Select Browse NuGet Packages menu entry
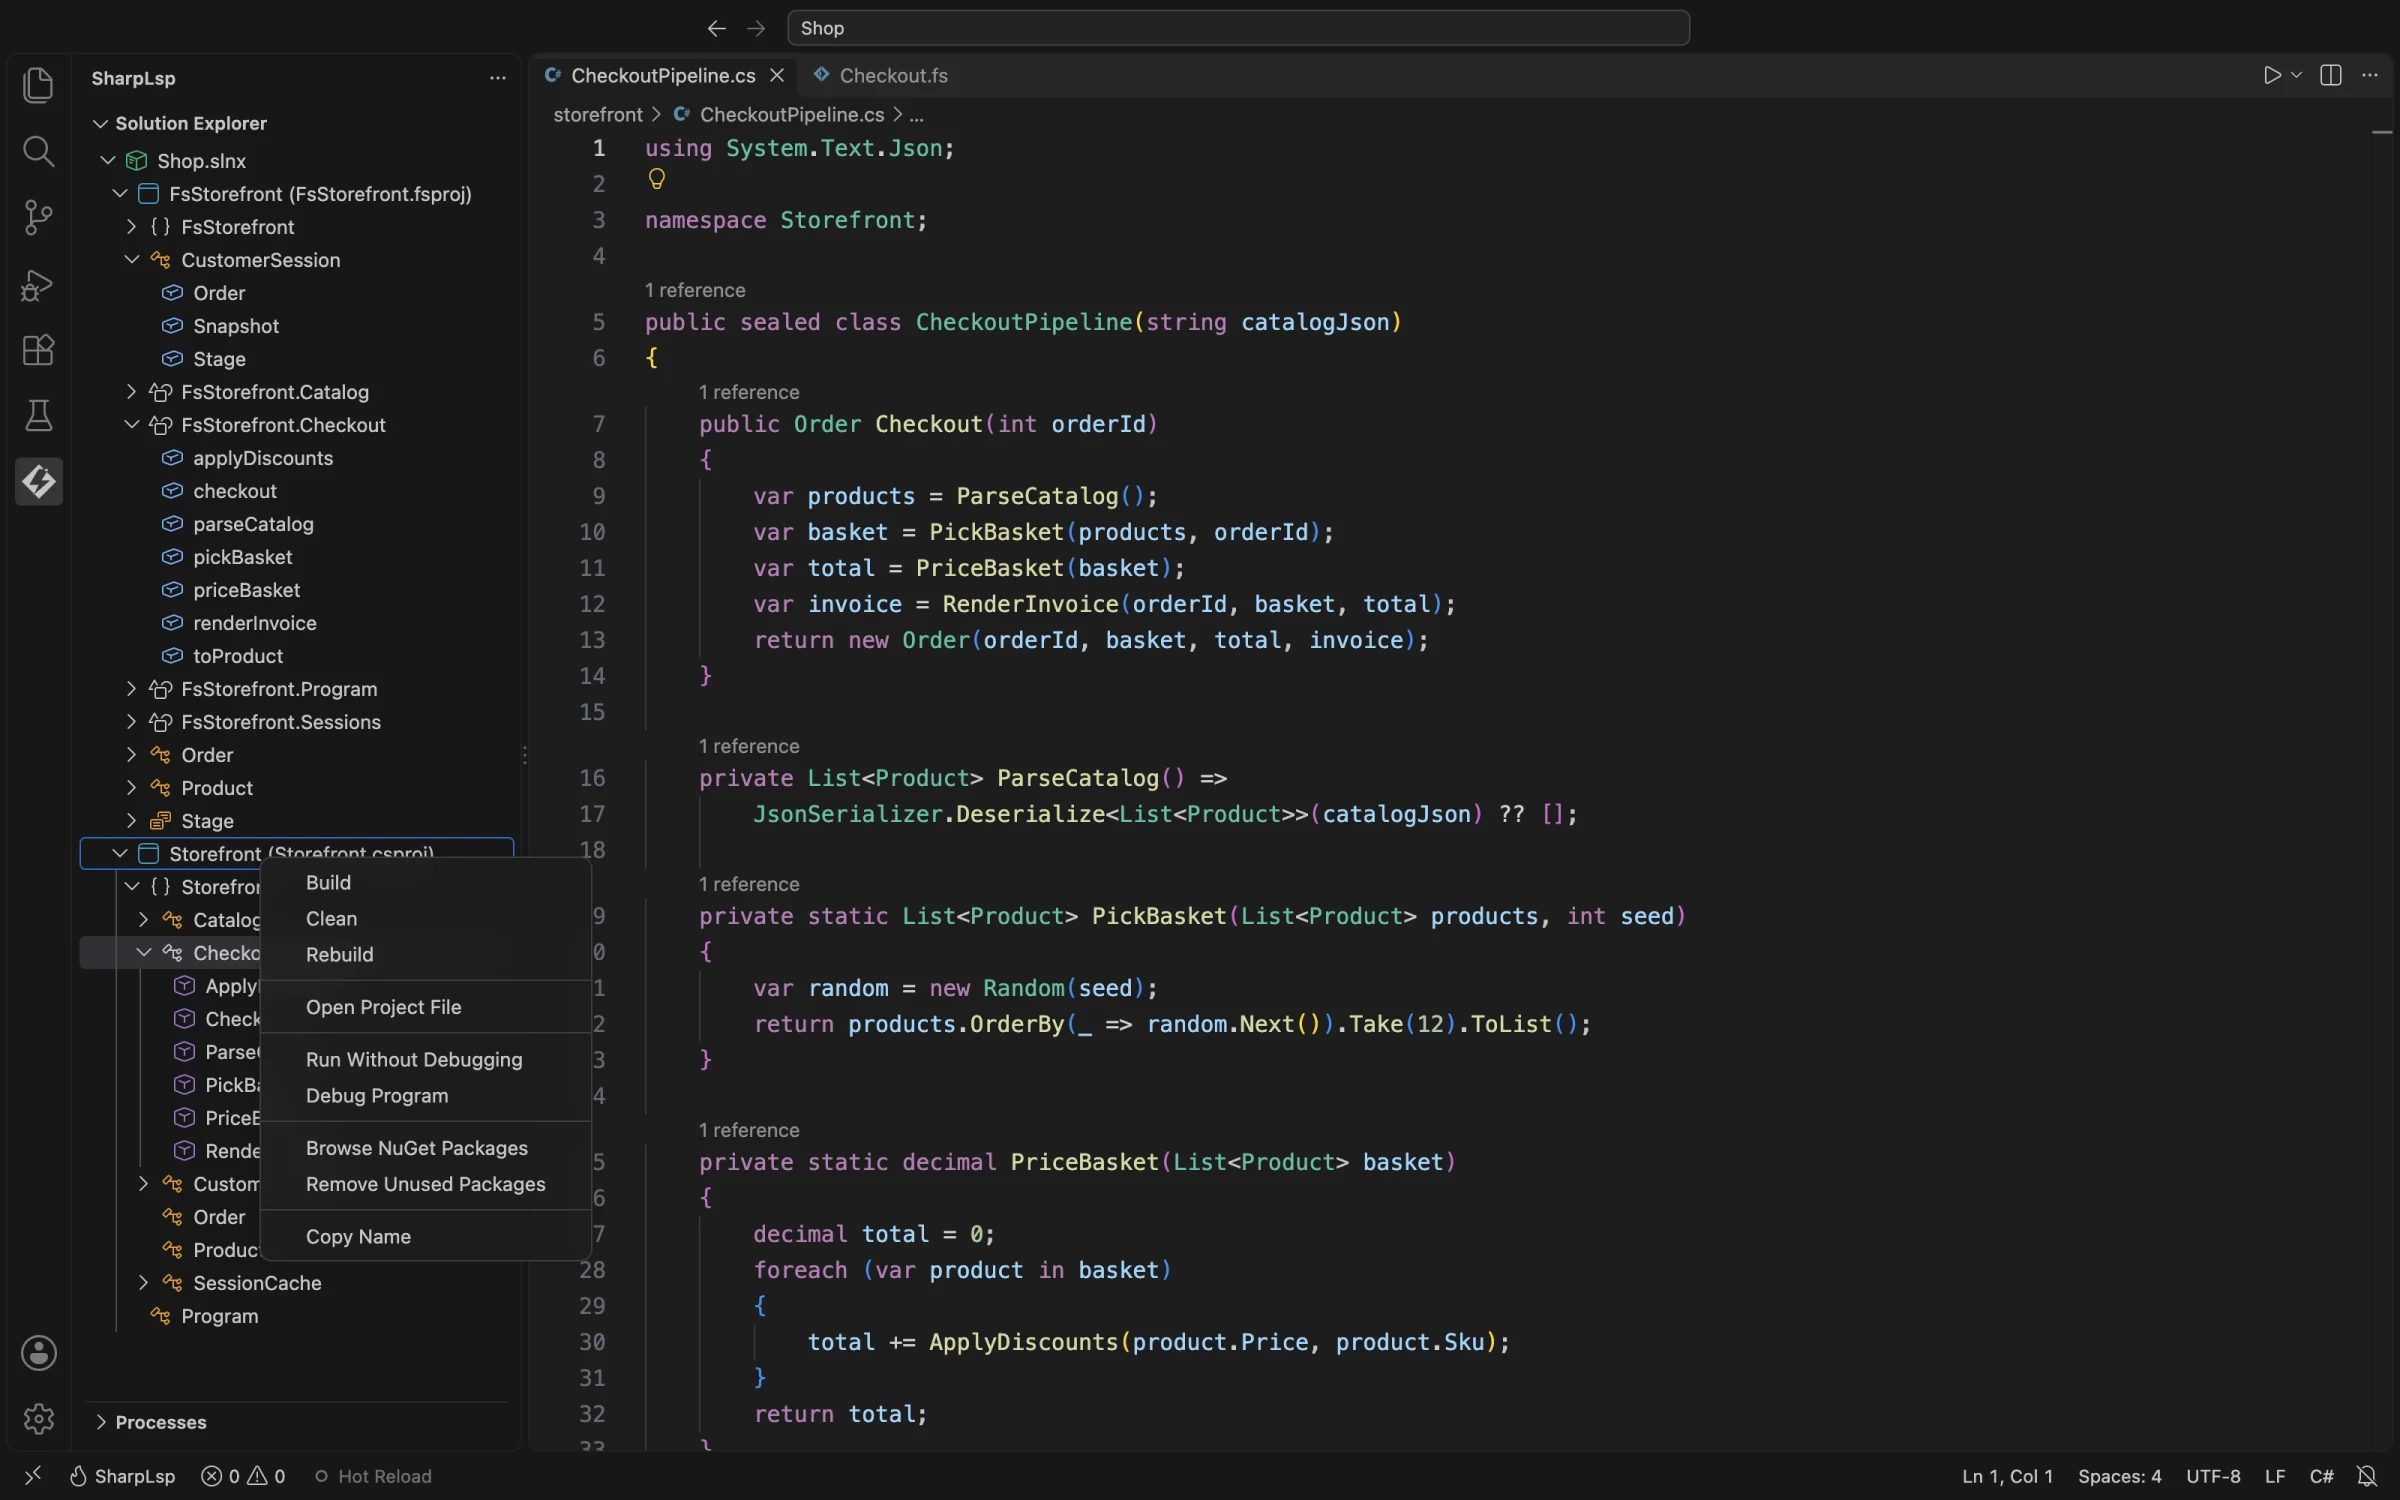Screen dimensions: 2400x1500 coord(426,1148)
